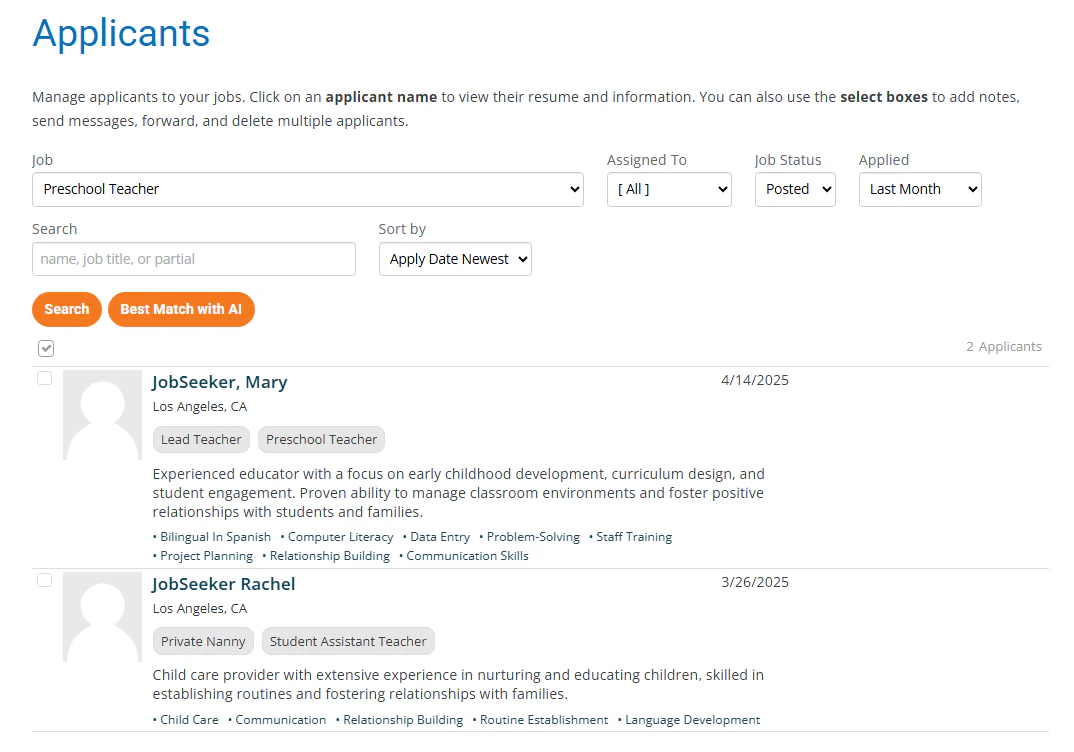
Task: Change the Job Status dropdown from Posted
Action: [x=794, y=189]
